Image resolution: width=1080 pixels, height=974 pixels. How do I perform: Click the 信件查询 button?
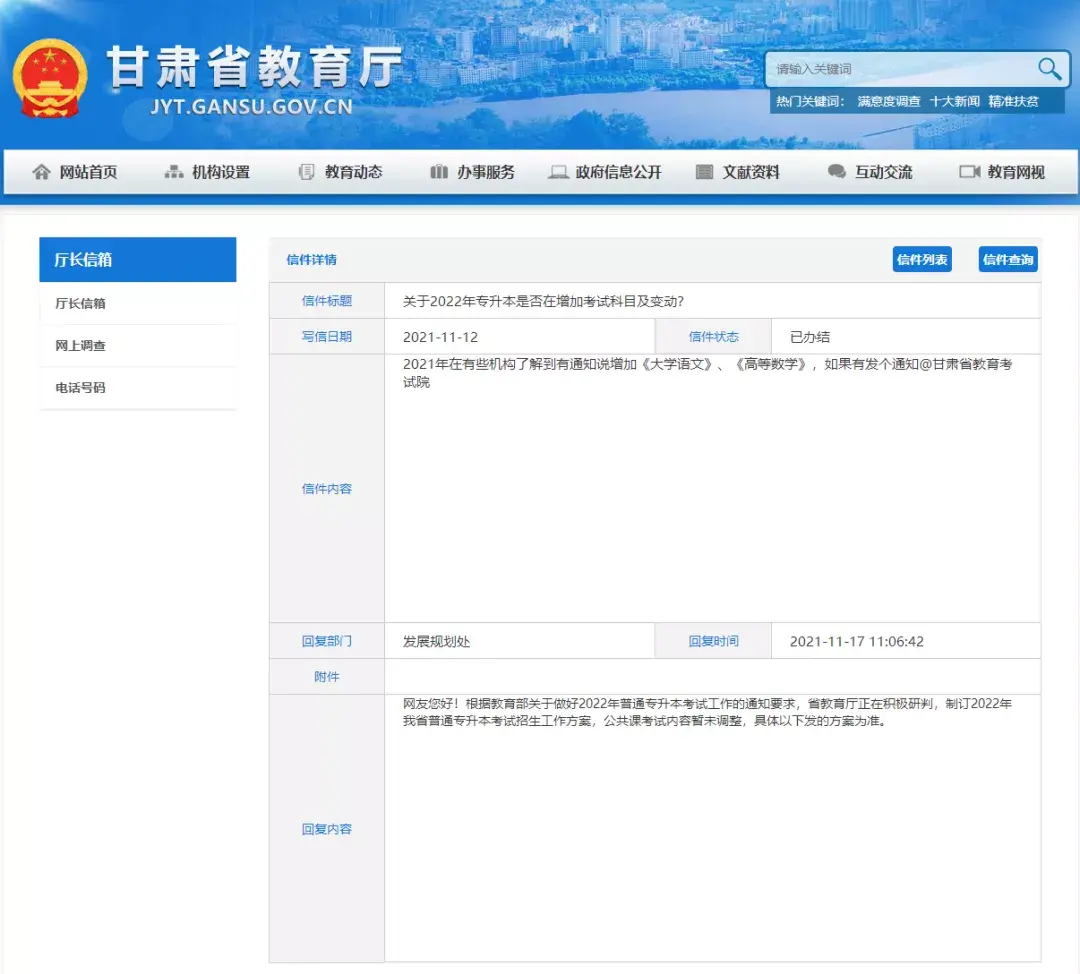click(x=1007, y=258)
